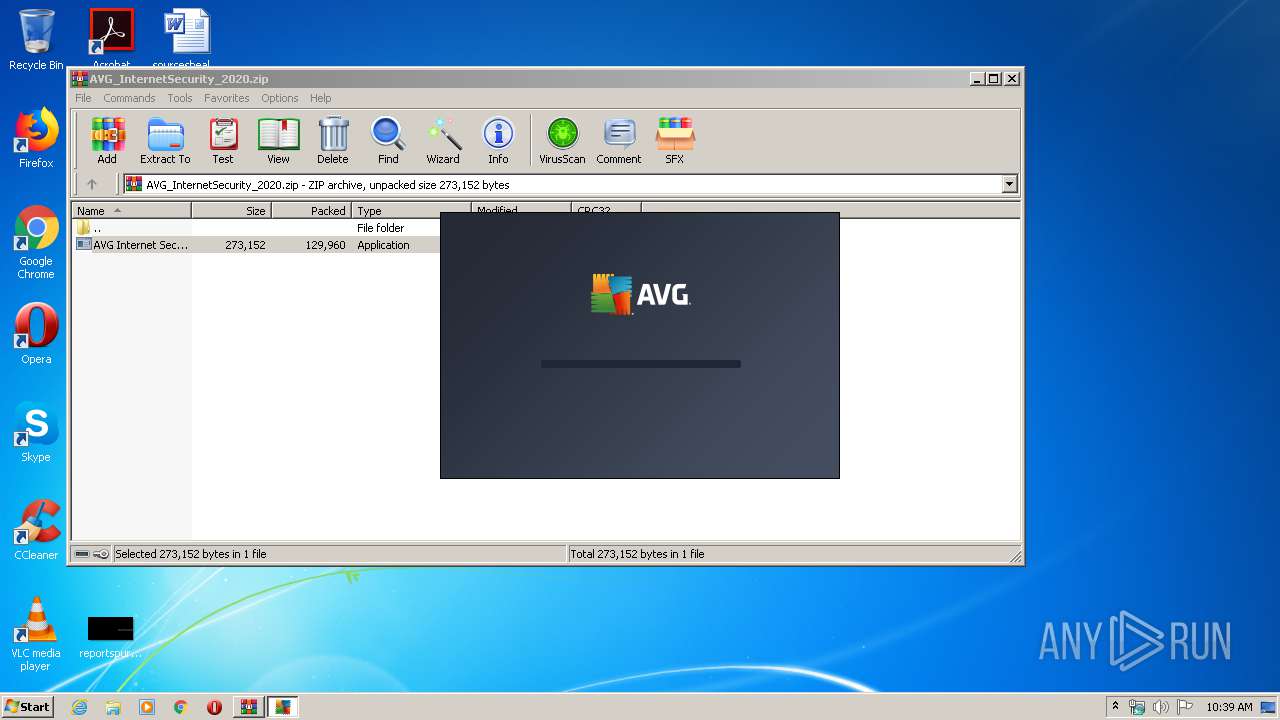Open the File menu
This screenshot has width=1280, height=720.
tap(83, 98)
